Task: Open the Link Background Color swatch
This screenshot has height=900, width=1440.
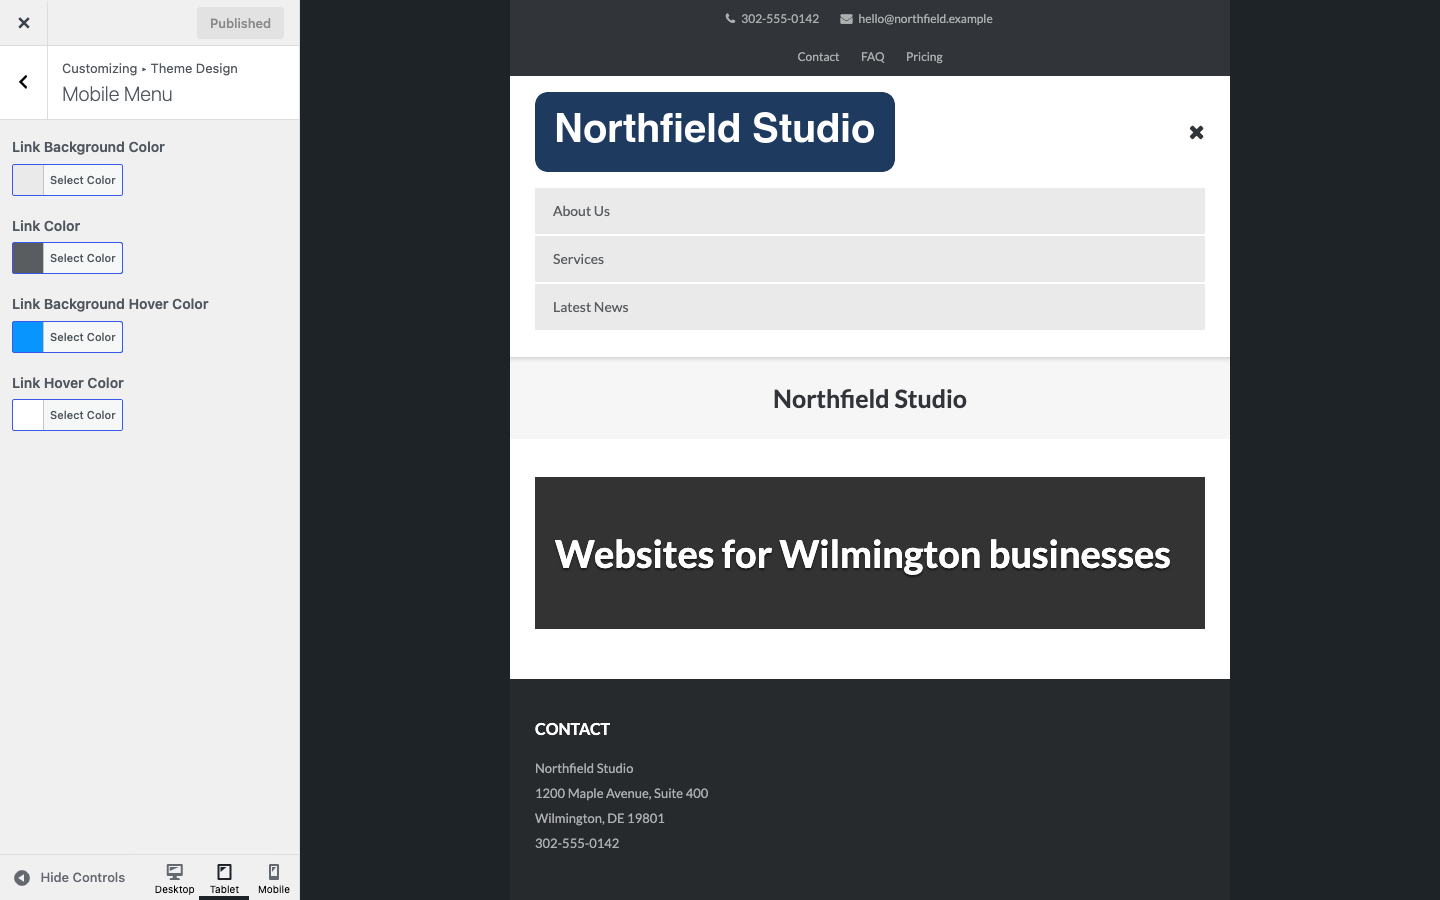Action: coord(28,180)
